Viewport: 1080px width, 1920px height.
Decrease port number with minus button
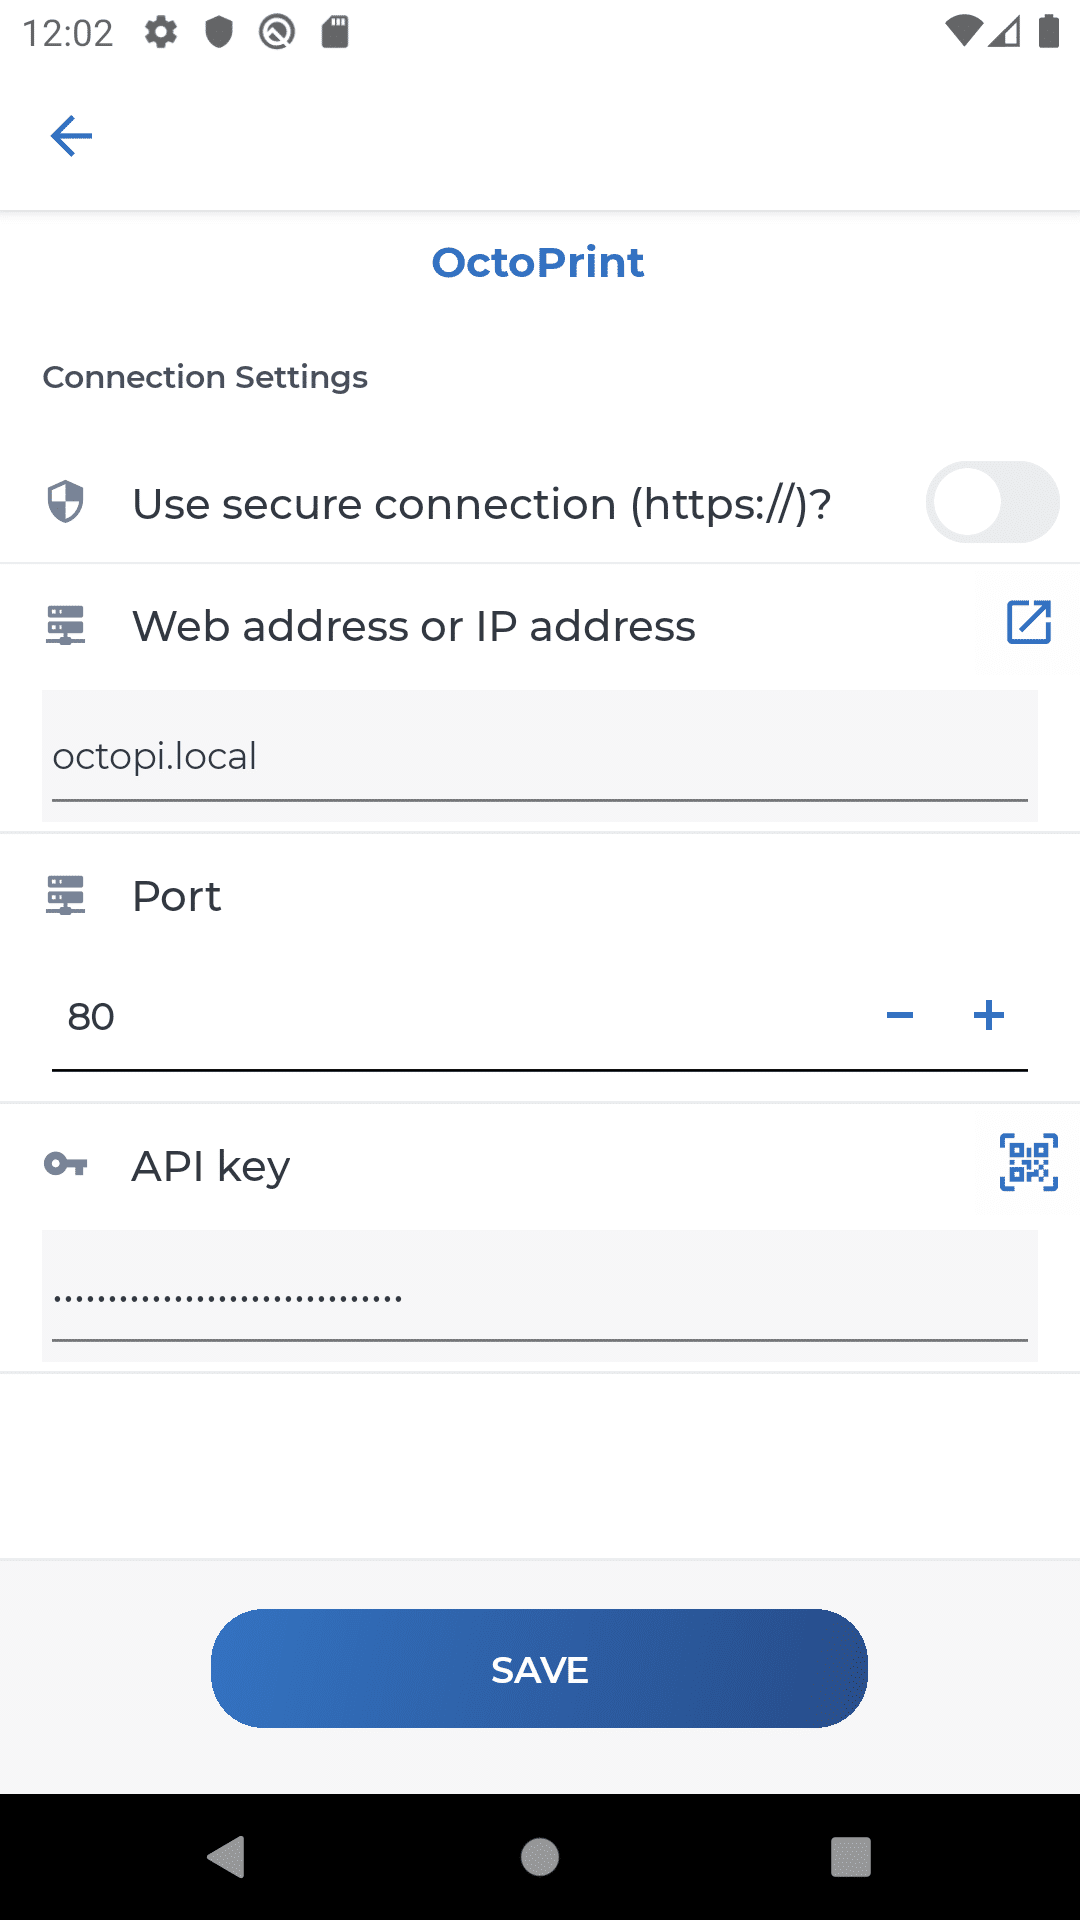(900, 1016)
